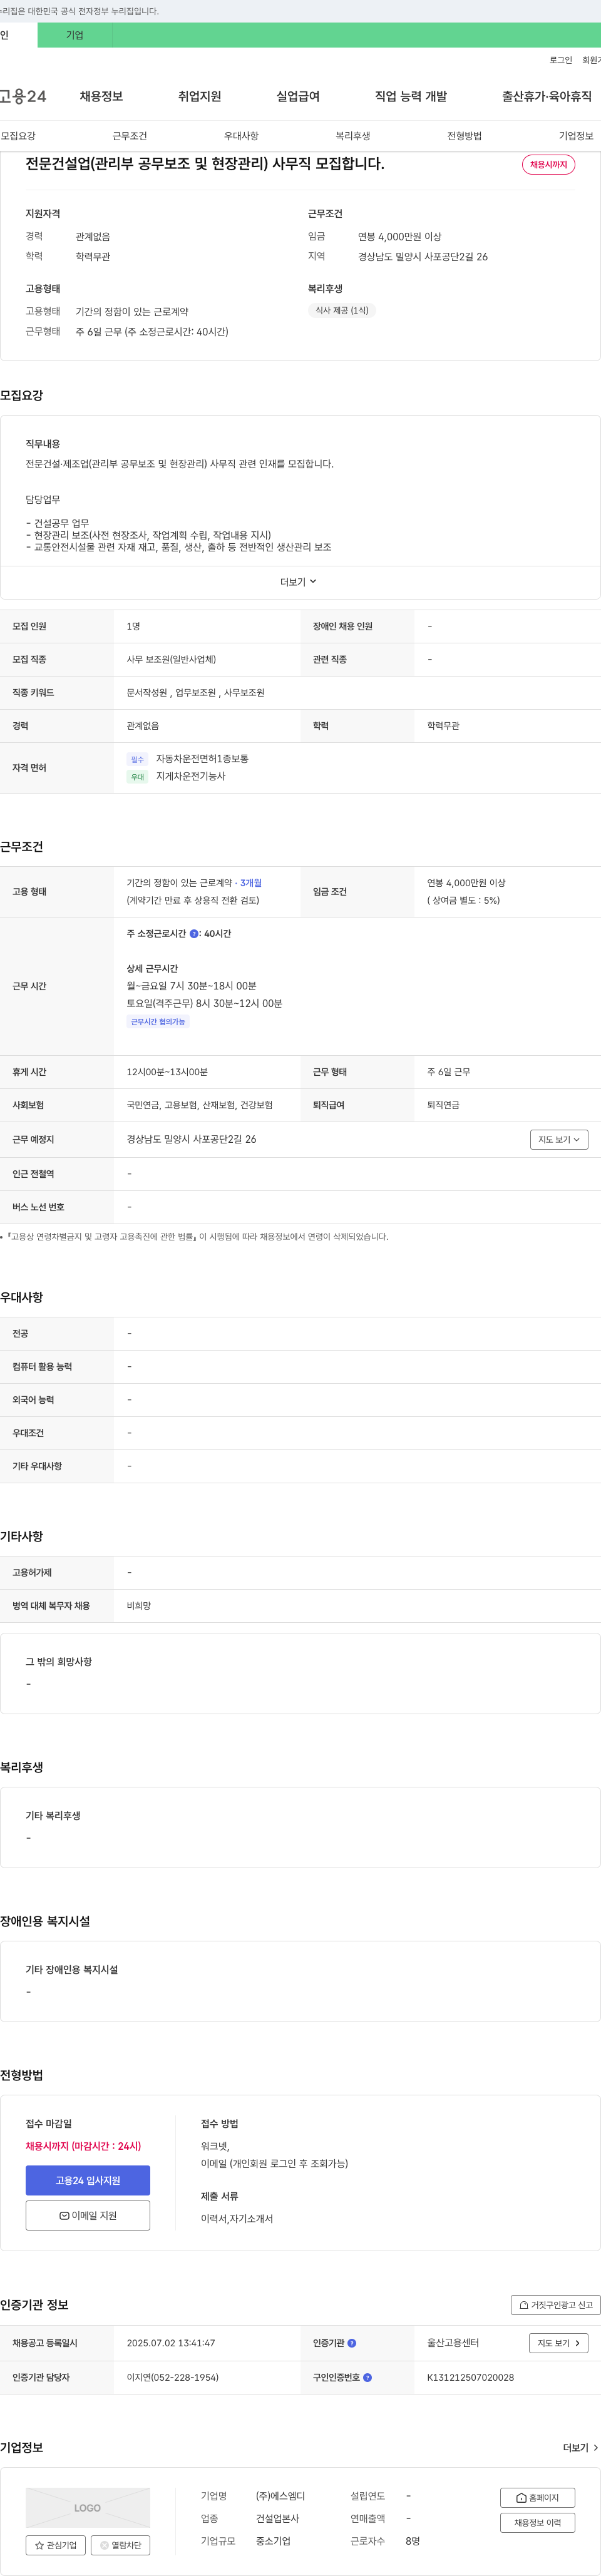Jump to the 복리후생 section tab
This screenshot has height=2576, width=601.
(x=353, y=136)
